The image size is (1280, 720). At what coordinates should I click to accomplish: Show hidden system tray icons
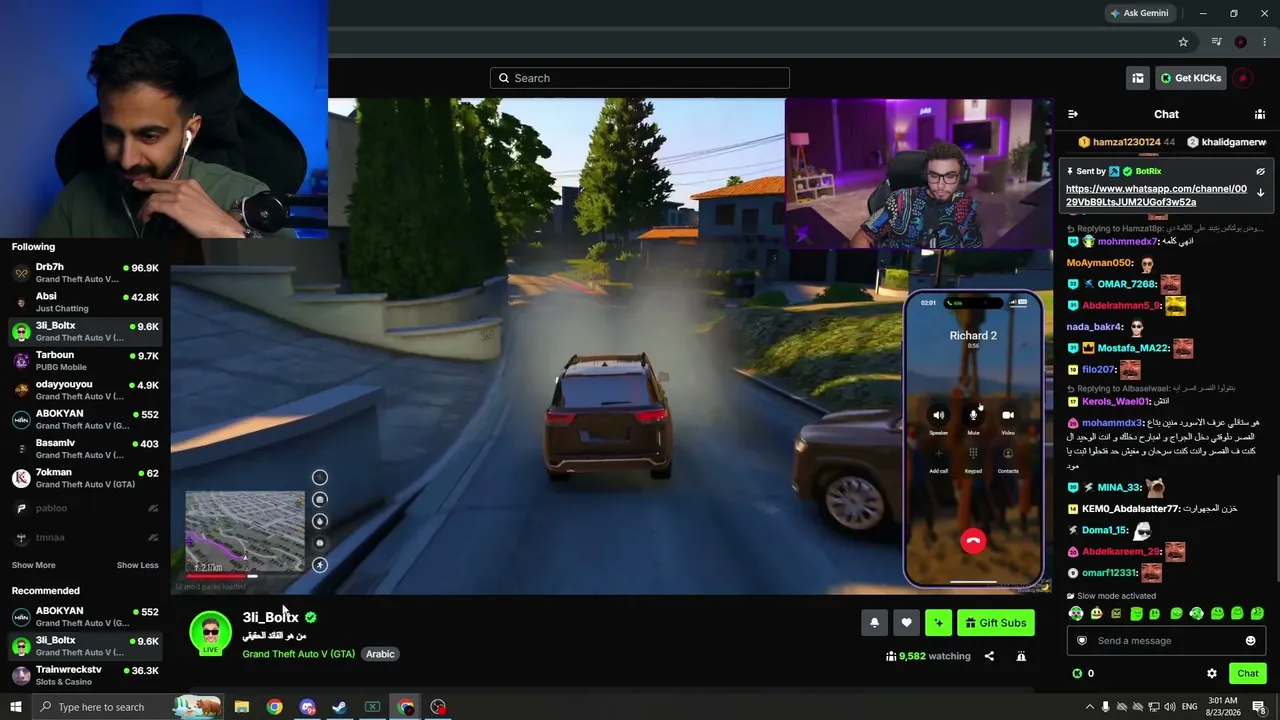(1090, 707)
